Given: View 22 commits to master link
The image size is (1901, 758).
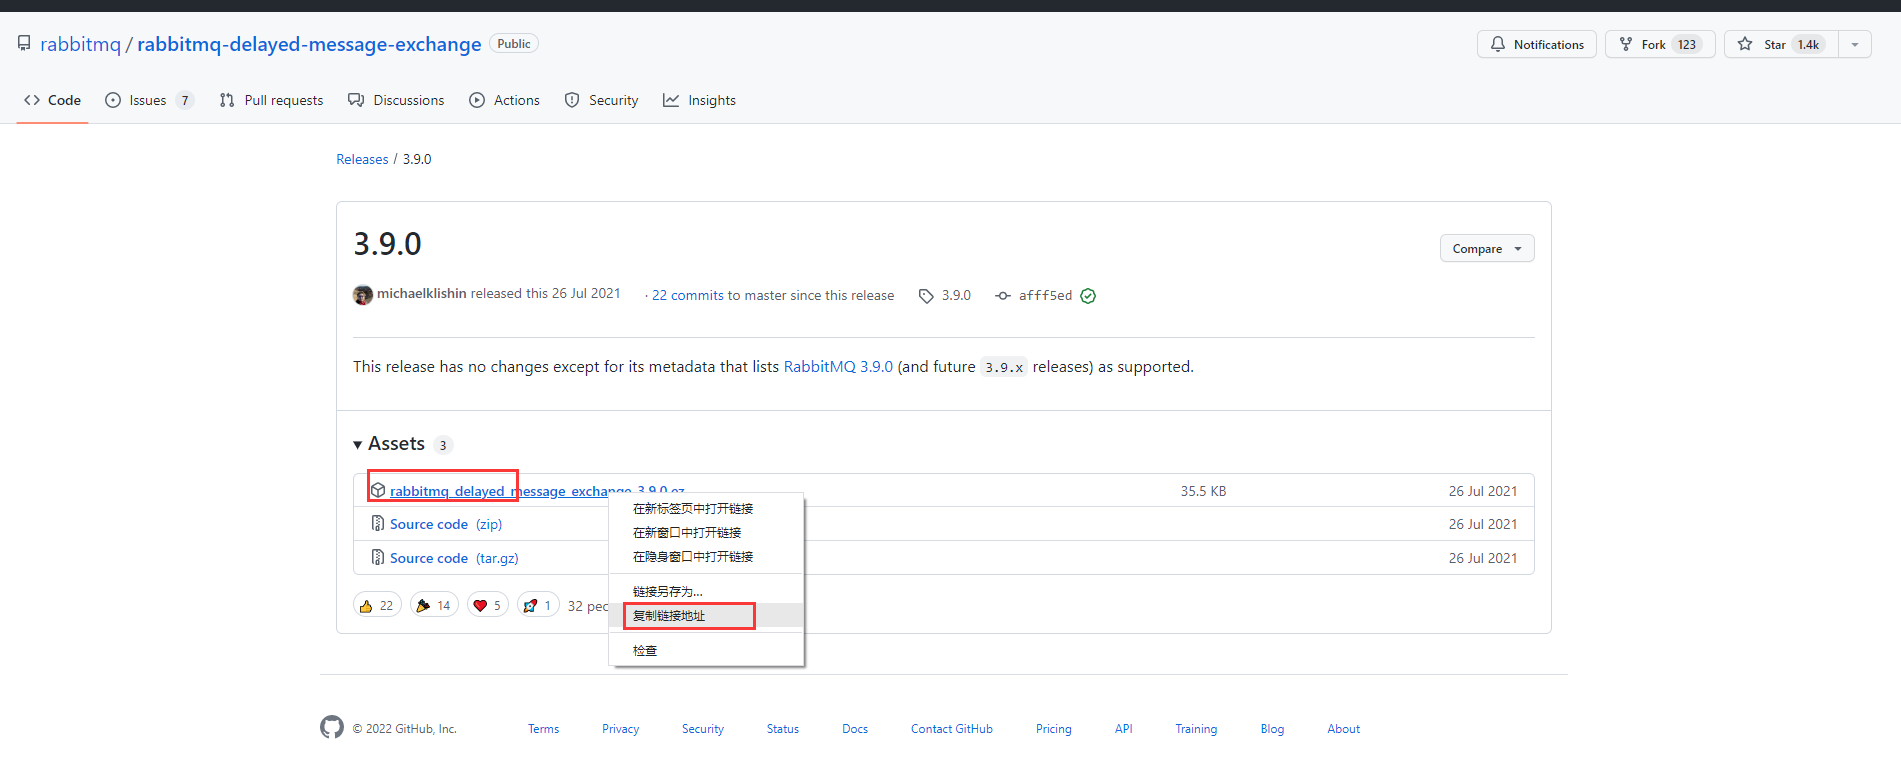Looking at the screenshot, I should 687,295.
